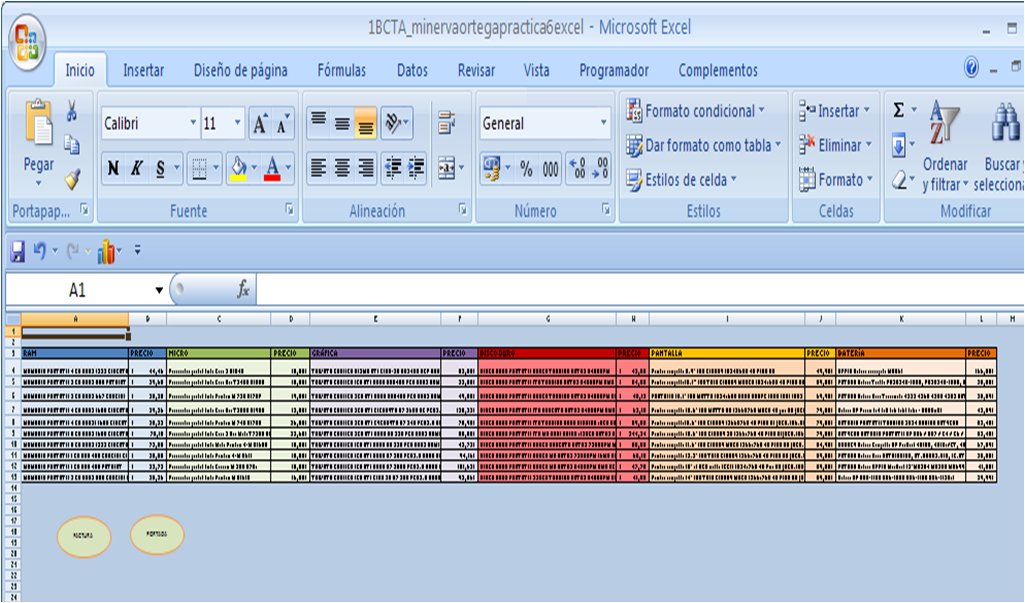This screenshot has height=603, width=1025.
Task: Click Insertar cells button
Action: tap(834, 111)
